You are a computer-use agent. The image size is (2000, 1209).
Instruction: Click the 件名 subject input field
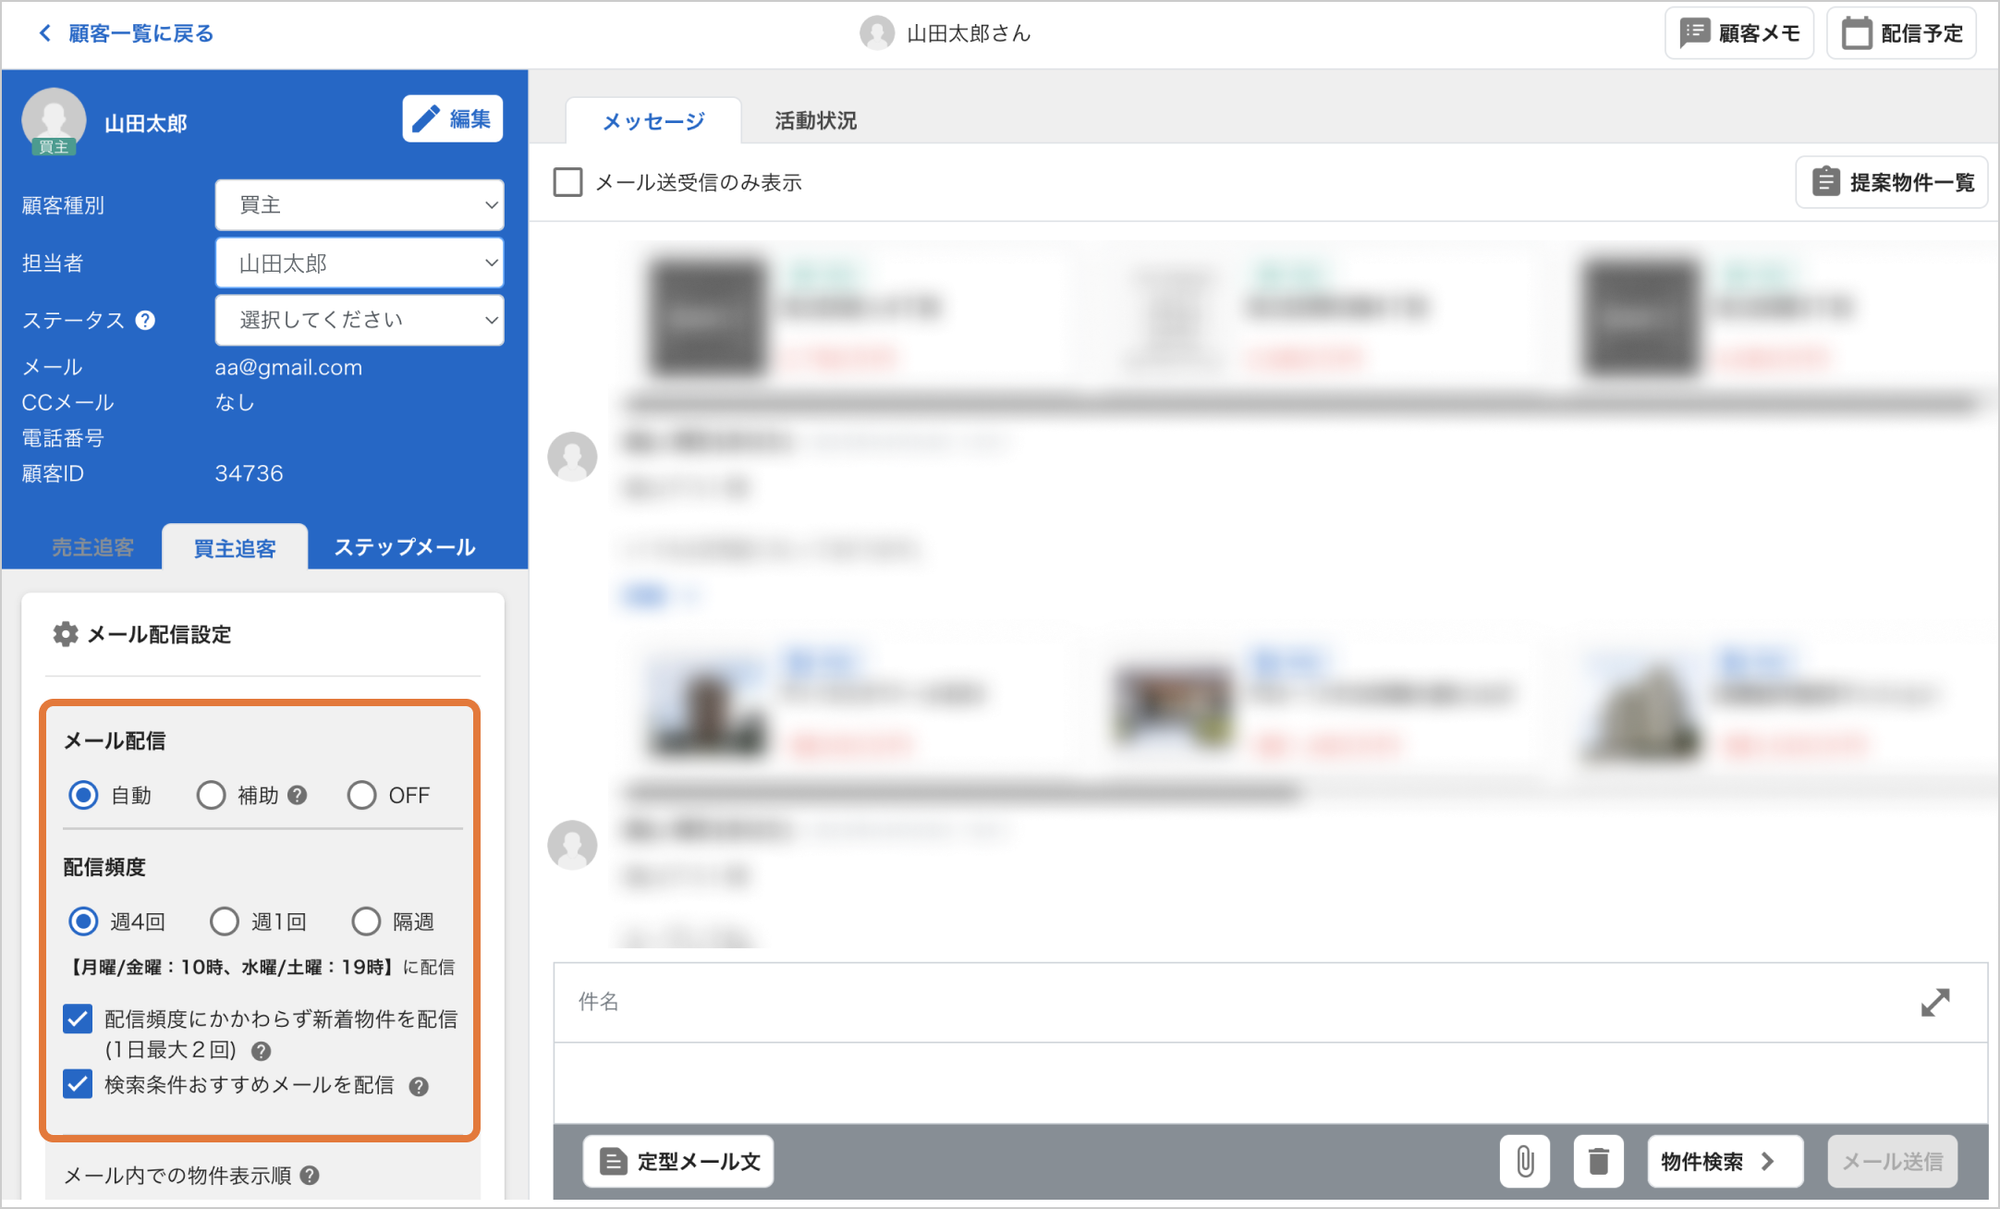pos(1230,1002)
